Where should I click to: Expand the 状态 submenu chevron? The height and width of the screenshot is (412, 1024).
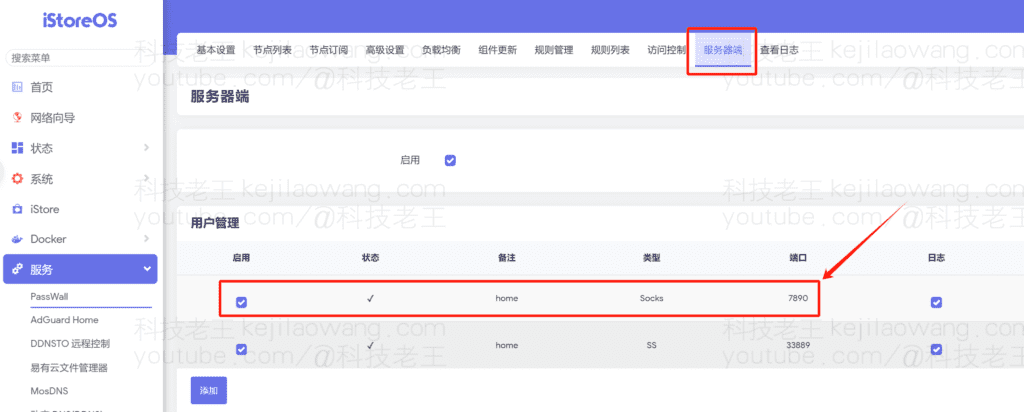147,148
